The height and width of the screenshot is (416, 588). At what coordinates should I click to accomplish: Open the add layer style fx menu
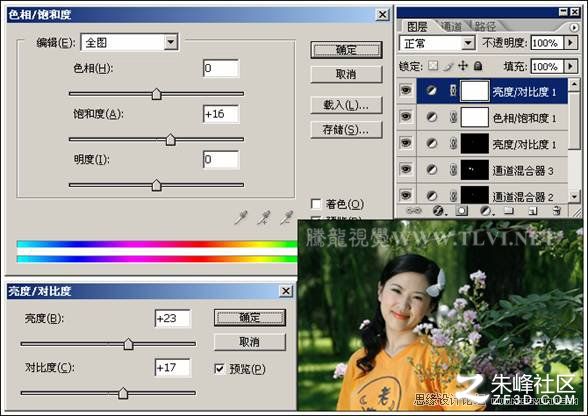pos(439,211)
